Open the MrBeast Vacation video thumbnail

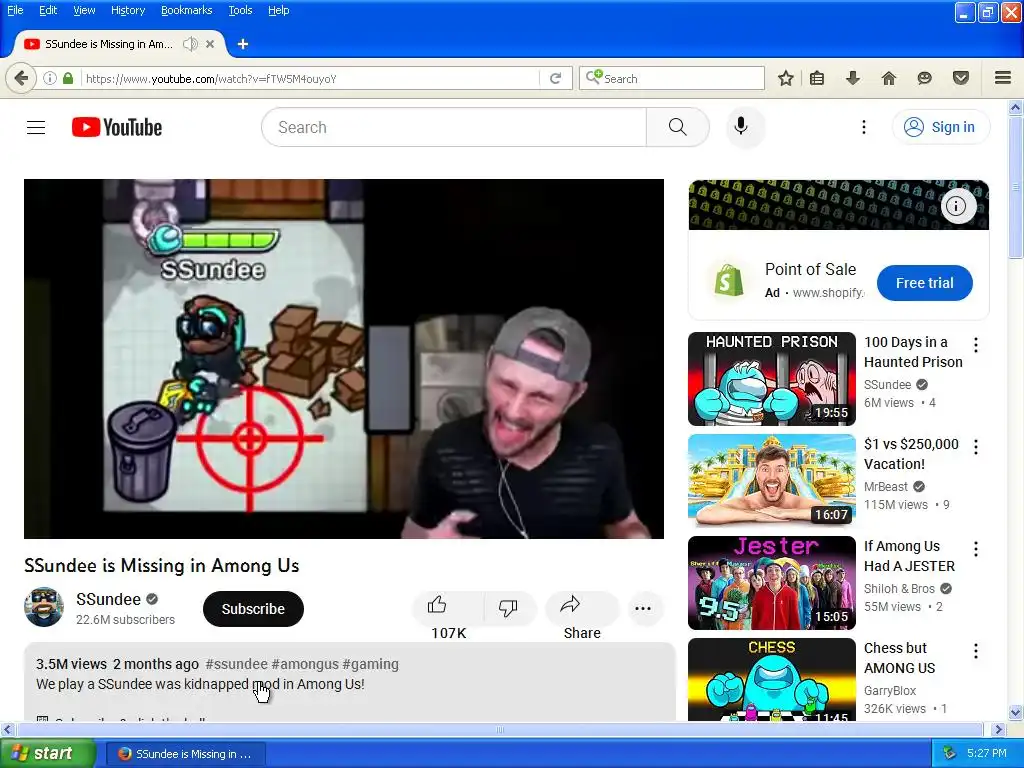coord(772,481)
